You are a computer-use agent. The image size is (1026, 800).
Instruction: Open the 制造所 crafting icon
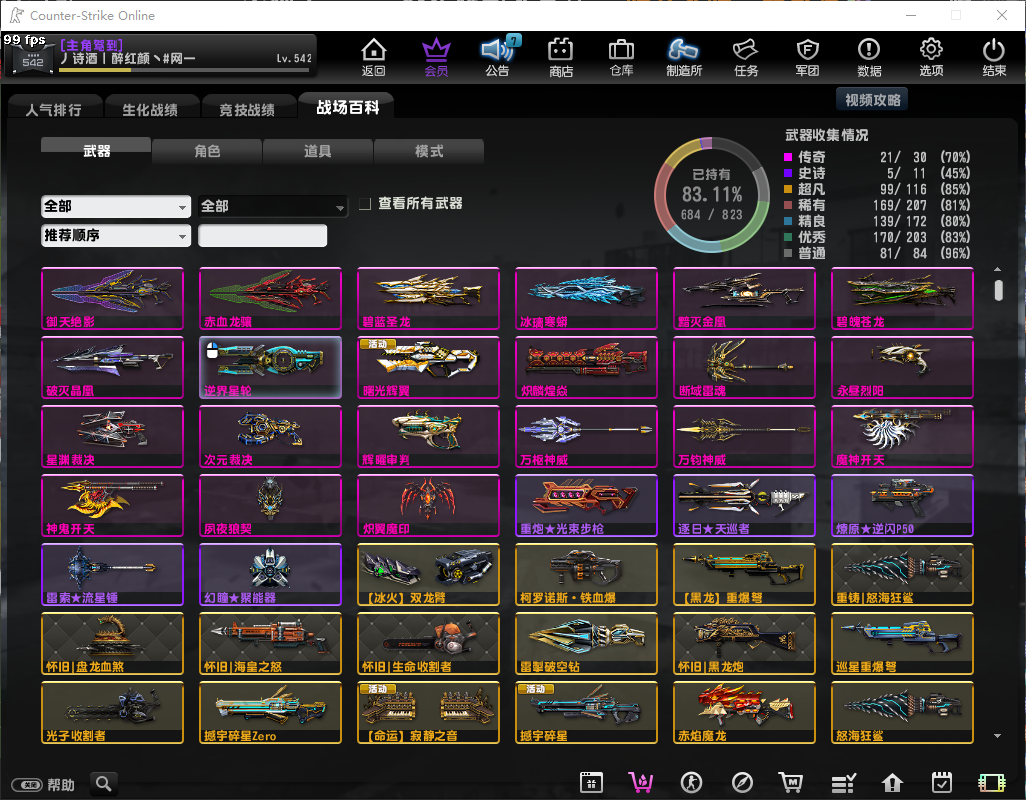click(x=684, y=56)
